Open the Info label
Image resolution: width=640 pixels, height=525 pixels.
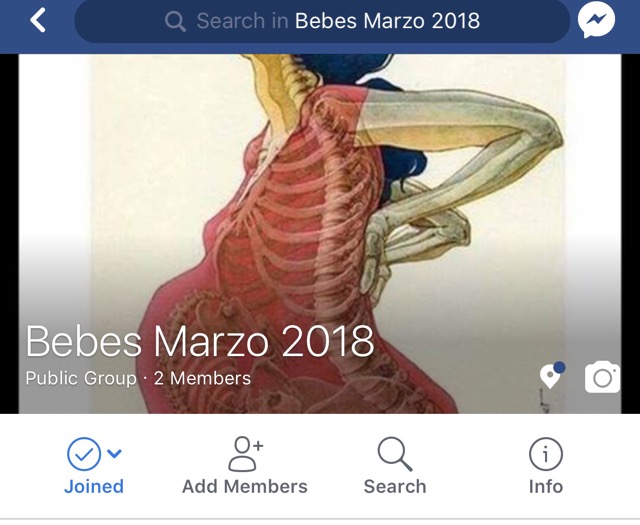click(546, 487)
